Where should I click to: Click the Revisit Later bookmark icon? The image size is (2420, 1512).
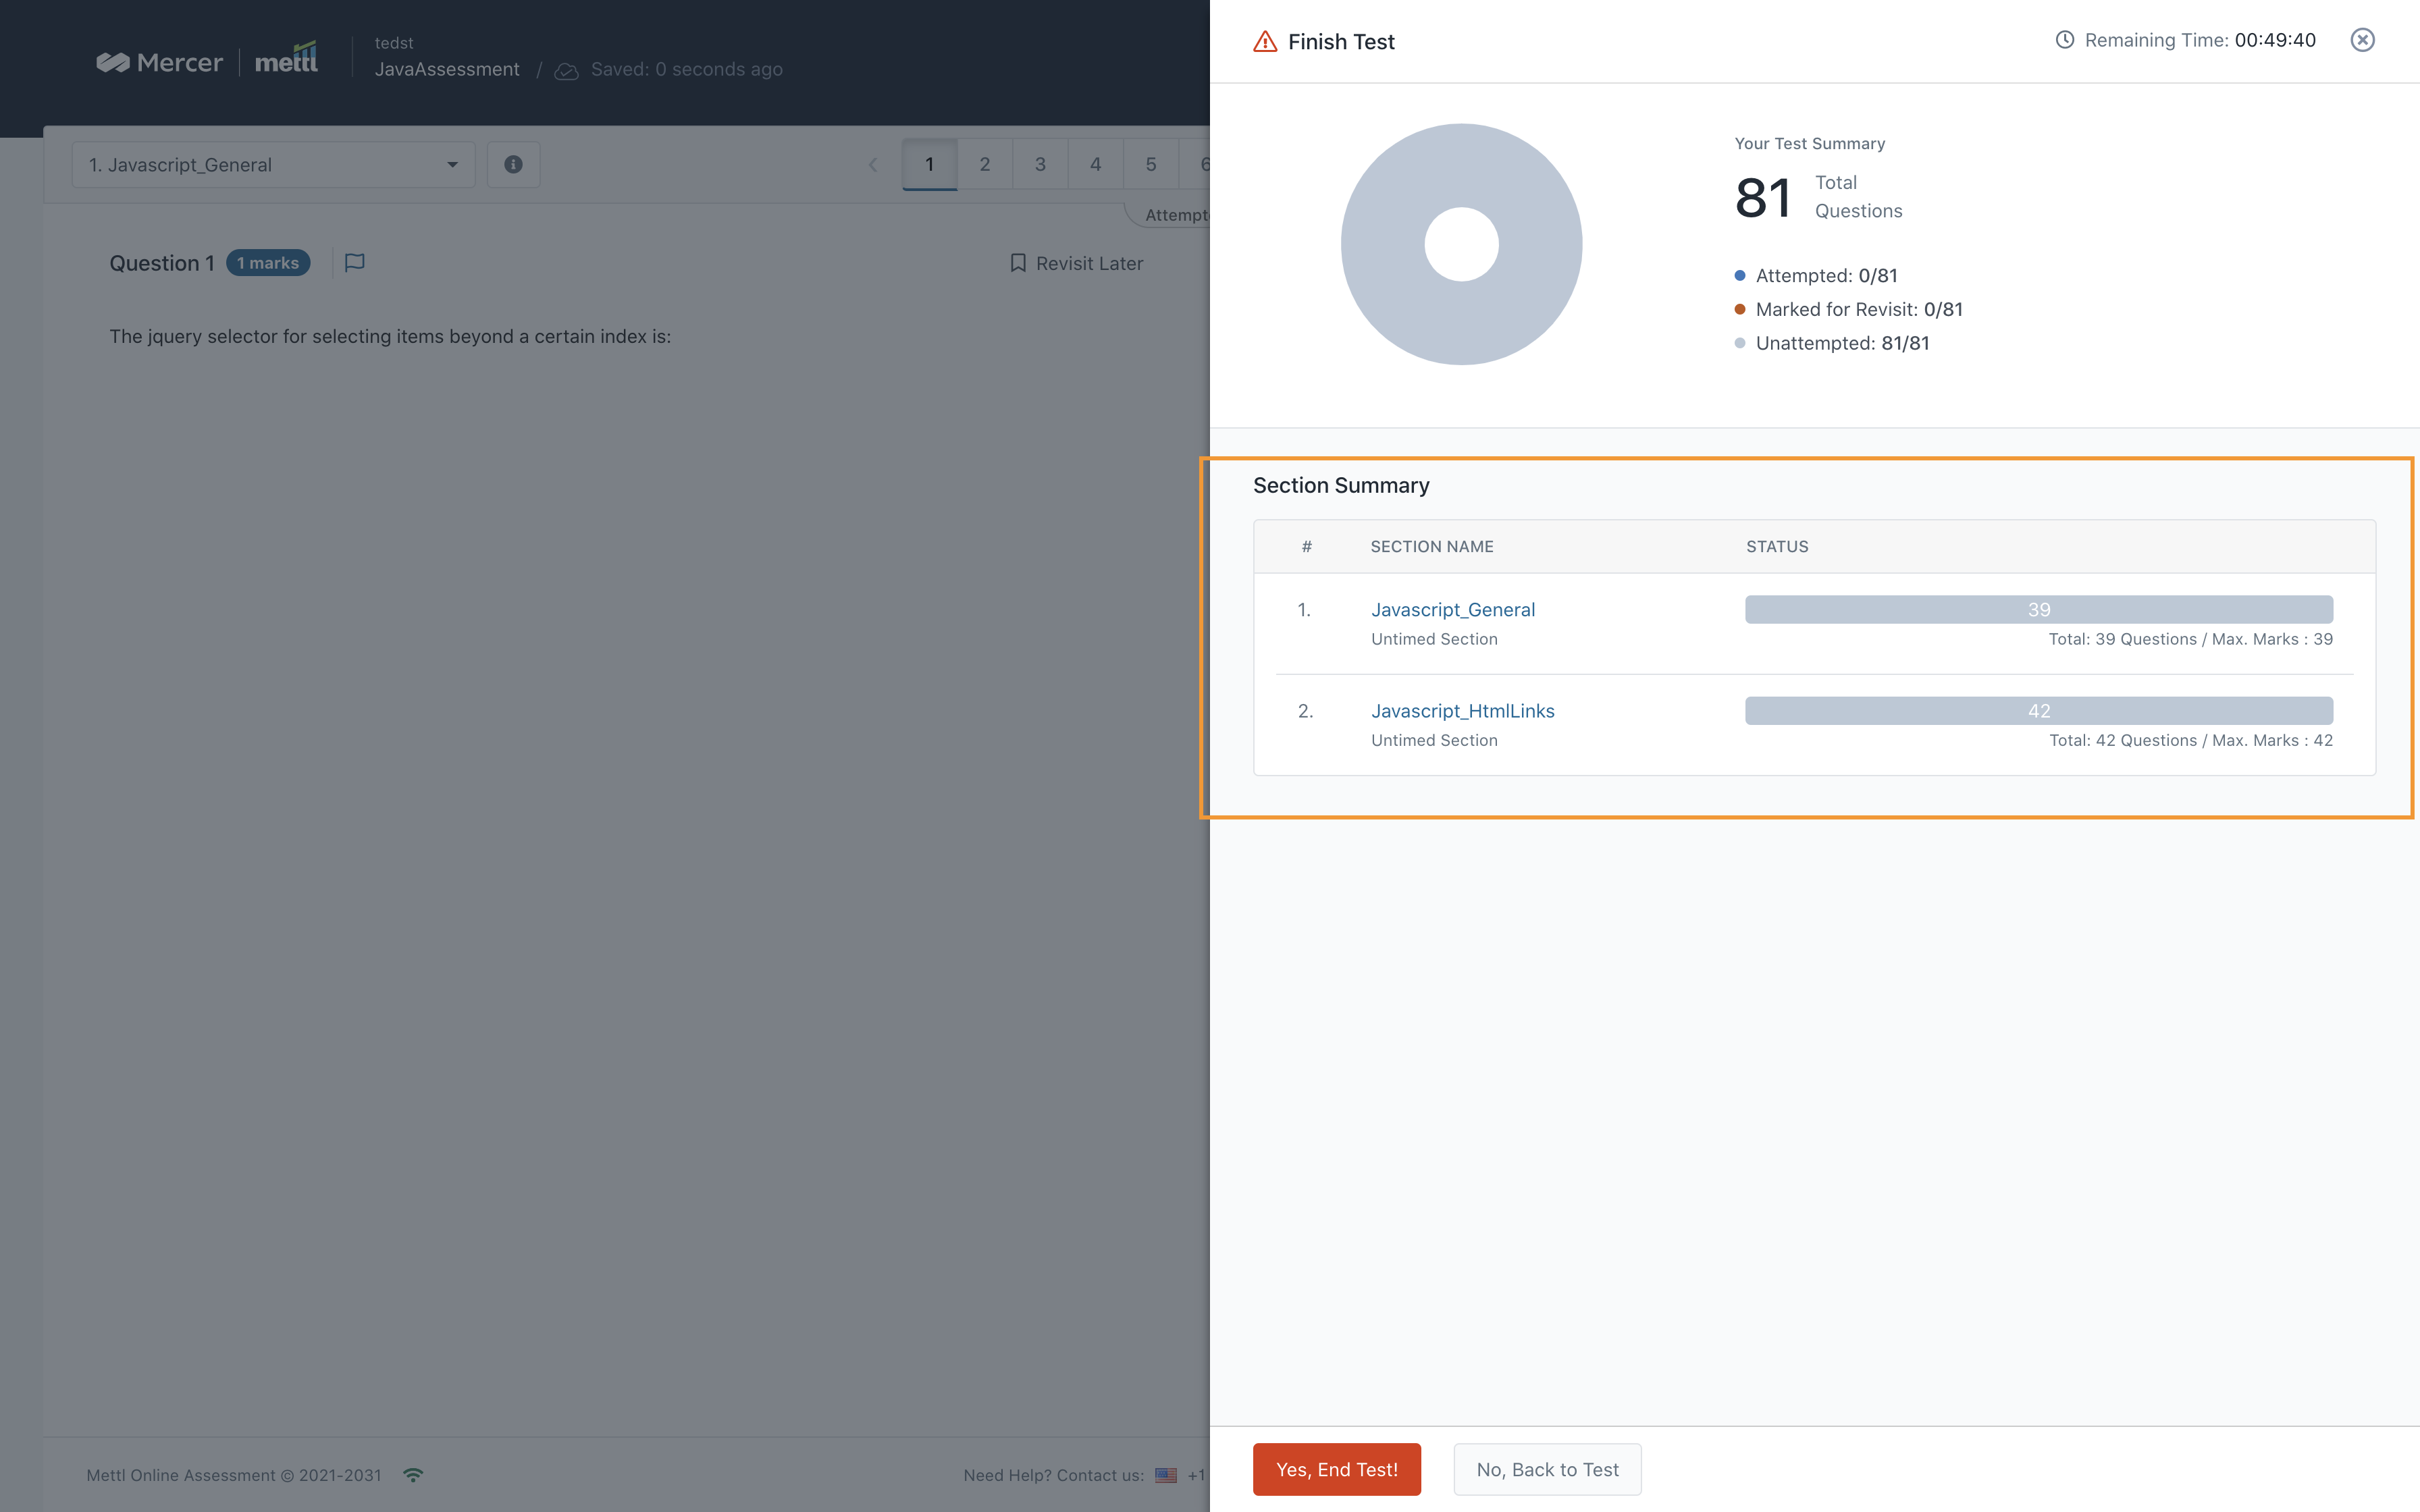tap(1018, 263)
